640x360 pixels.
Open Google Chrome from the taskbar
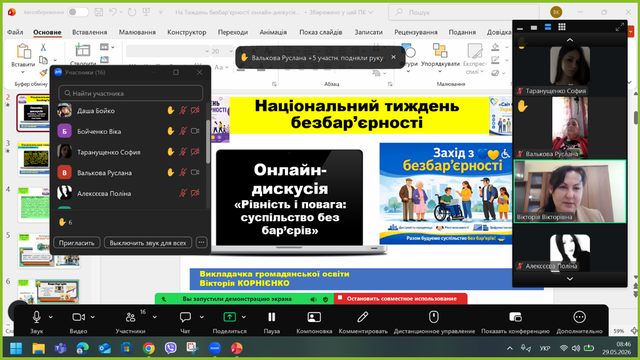(149, 348)
